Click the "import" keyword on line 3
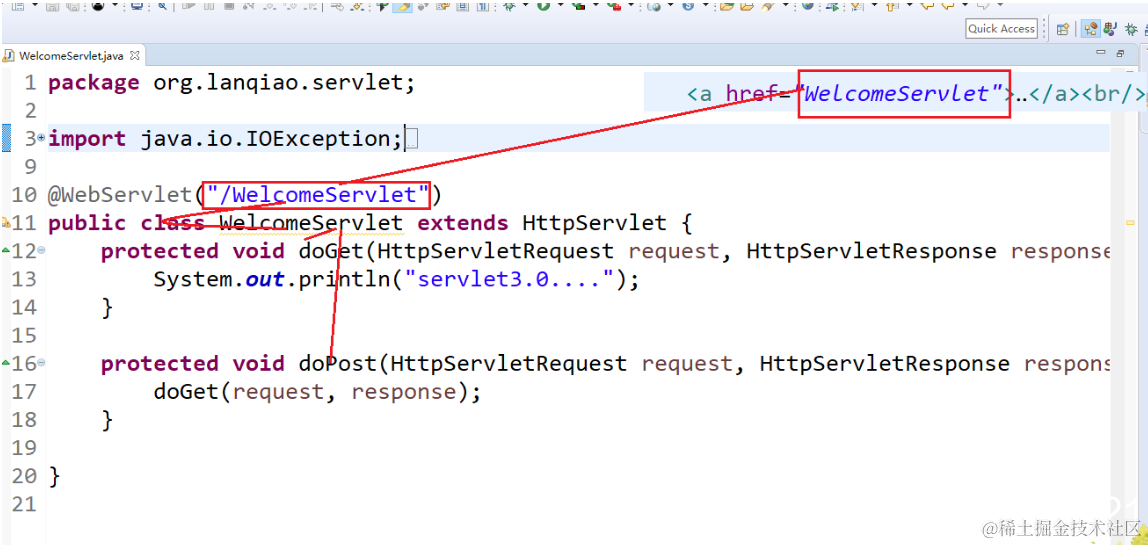 [x=86, y=138]
